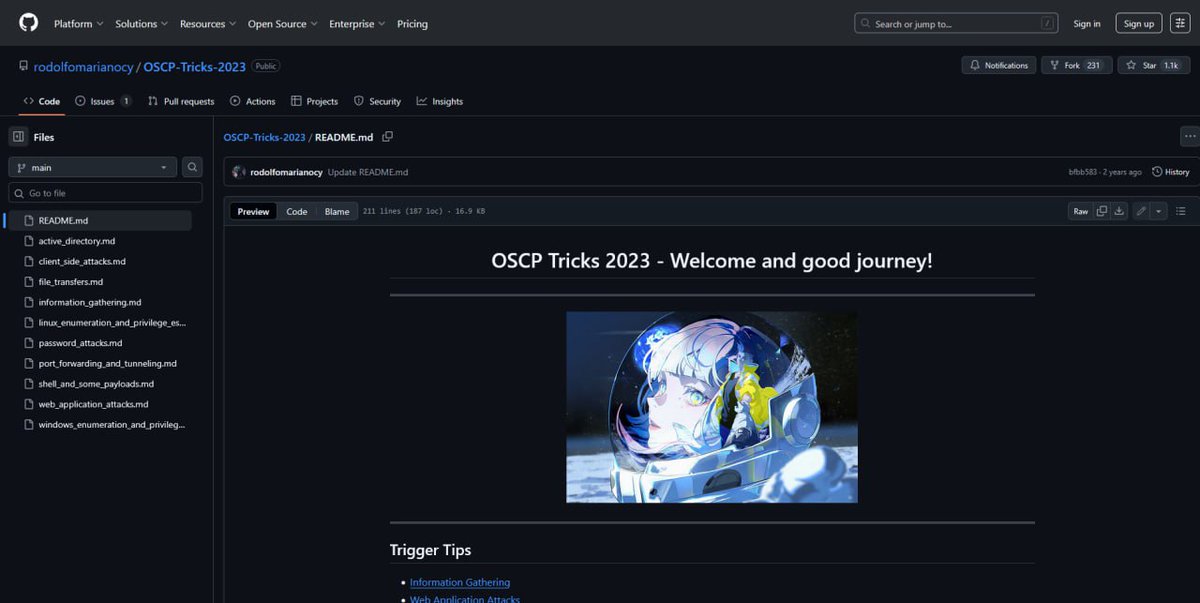Switch file view to Blame
This screenshot has width=1200, height=603.
click(x=337, y=211)
